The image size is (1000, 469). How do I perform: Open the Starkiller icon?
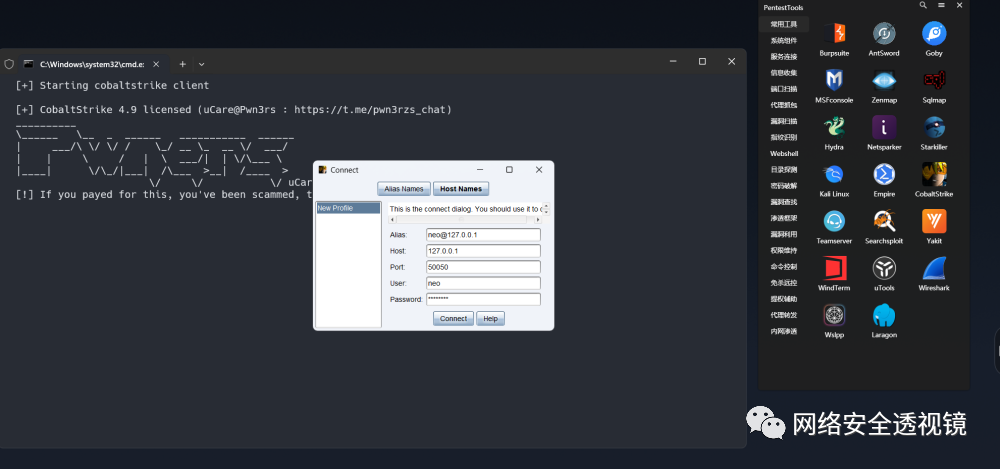pos(934,127)
